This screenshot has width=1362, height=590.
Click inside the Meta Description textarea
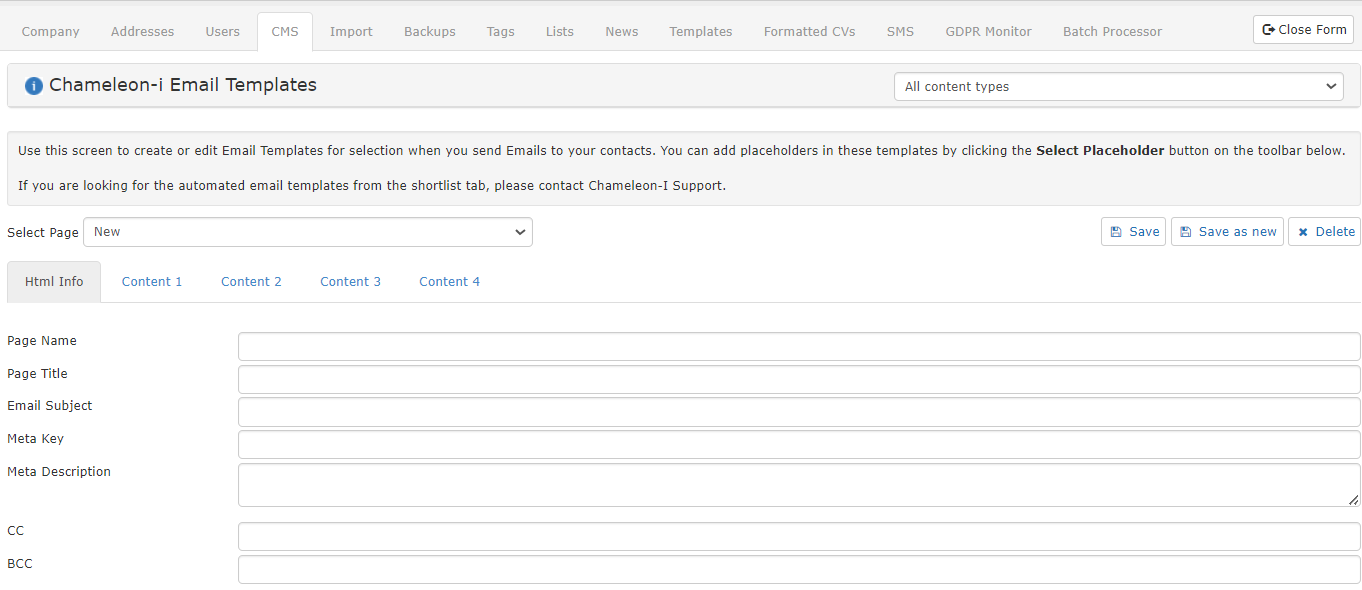coord(799,485)
